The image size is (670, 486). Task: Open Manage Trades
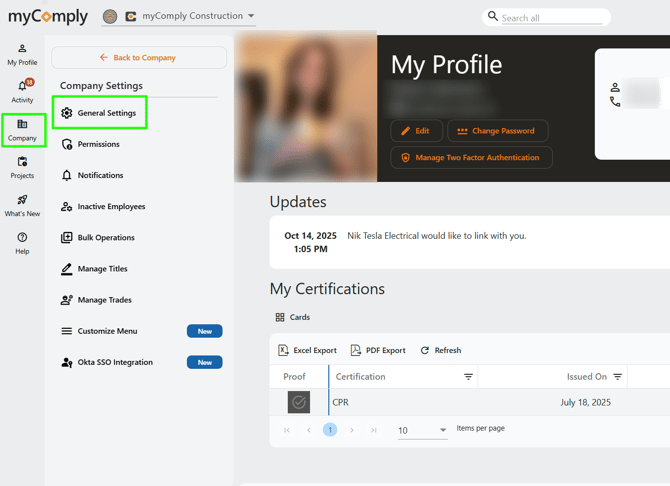pyautogui.click(x=104, y=300)
